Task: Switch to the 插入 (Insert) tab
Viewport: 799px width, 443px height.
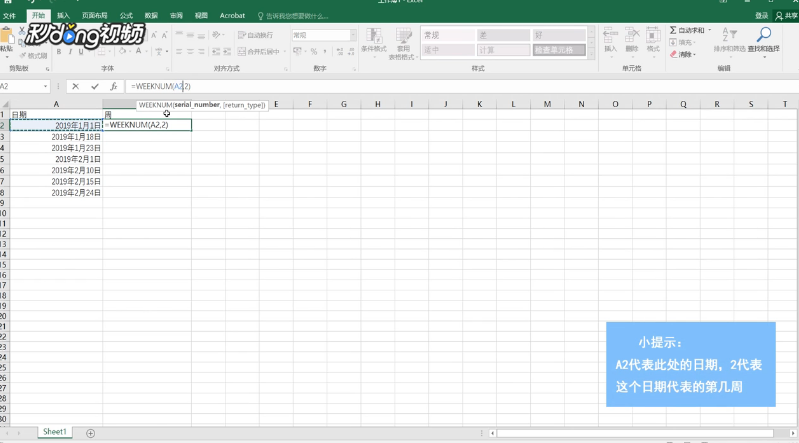Action: coord(63,16)
